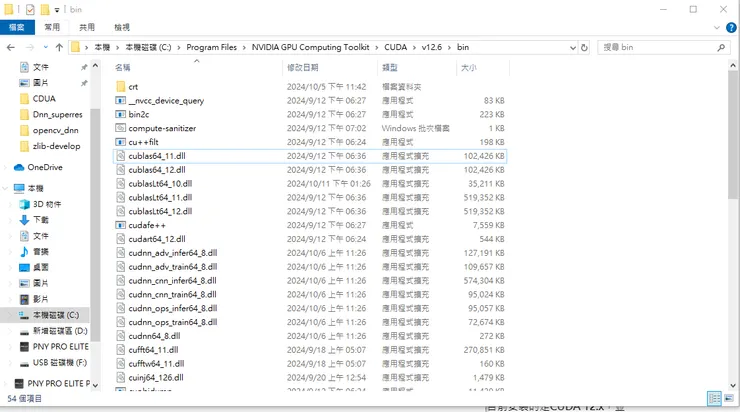The height and width of the screenshot is (412, 740).
Task: Collapse the This PC tree node
Action: (x=5, y=188)
